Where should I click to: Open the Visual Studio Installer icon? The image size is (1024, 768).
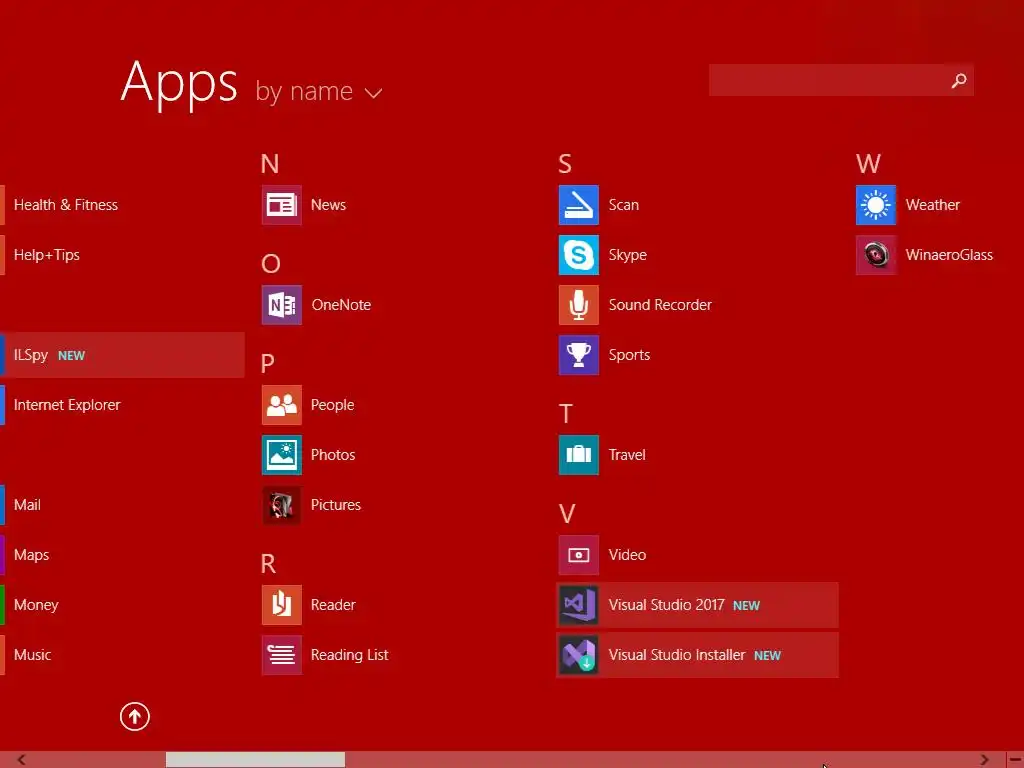coord(579,655)
